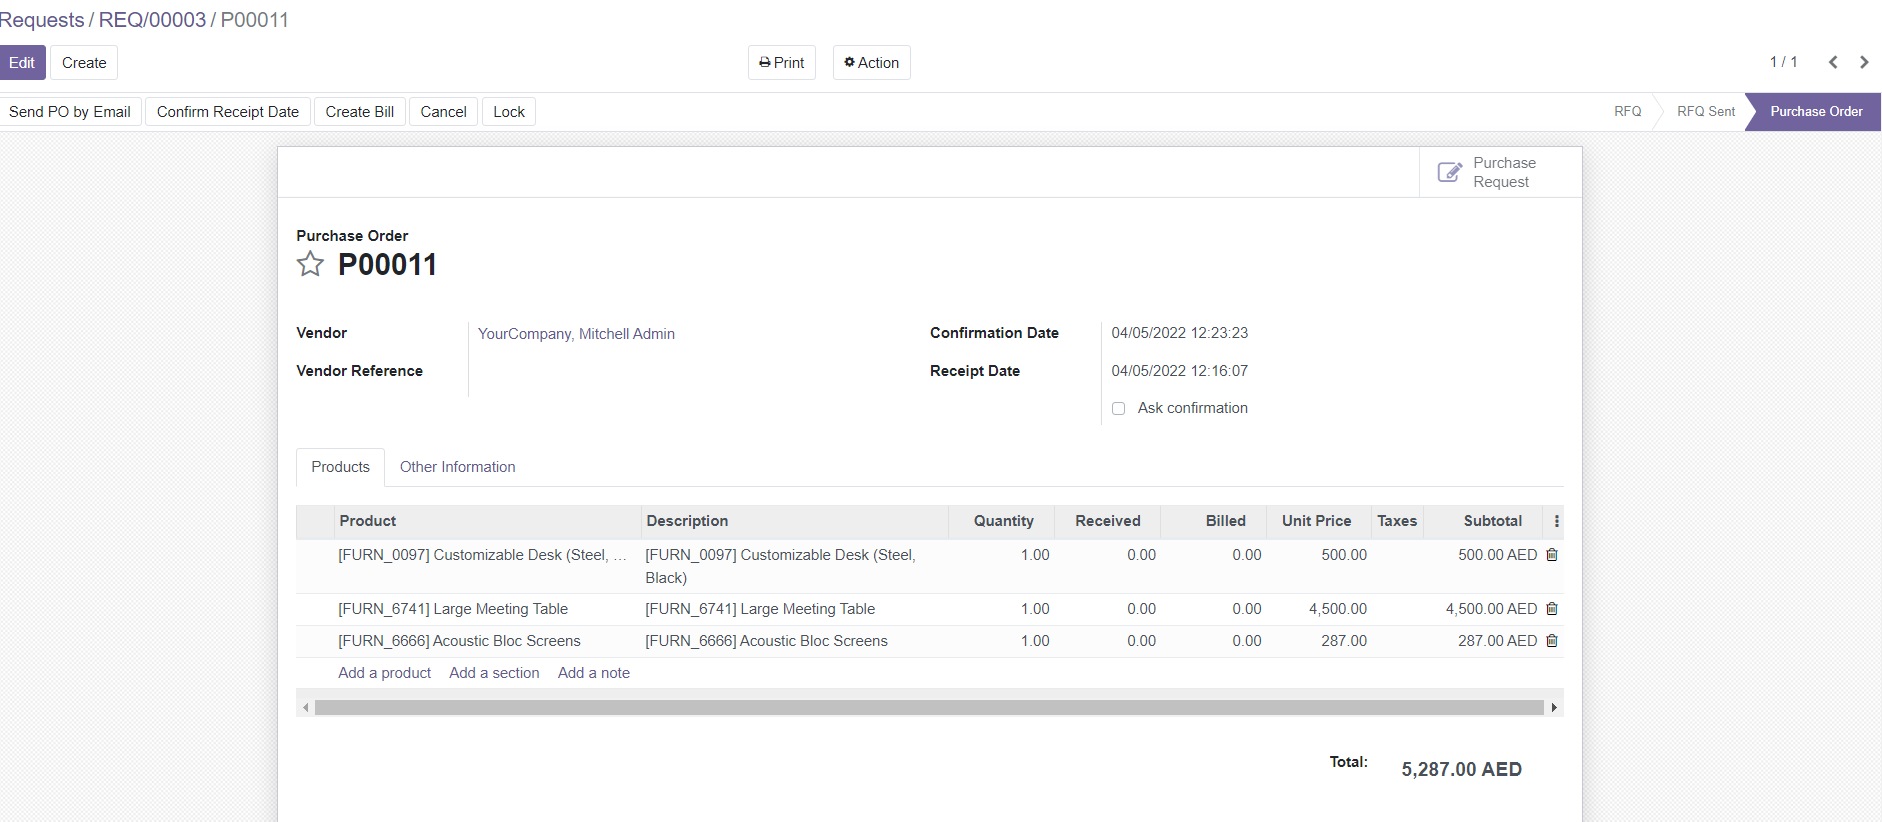Open the REQ/00003 breadcrumb link
This screenshot has width=1882, height=822.
coord(152,20)
